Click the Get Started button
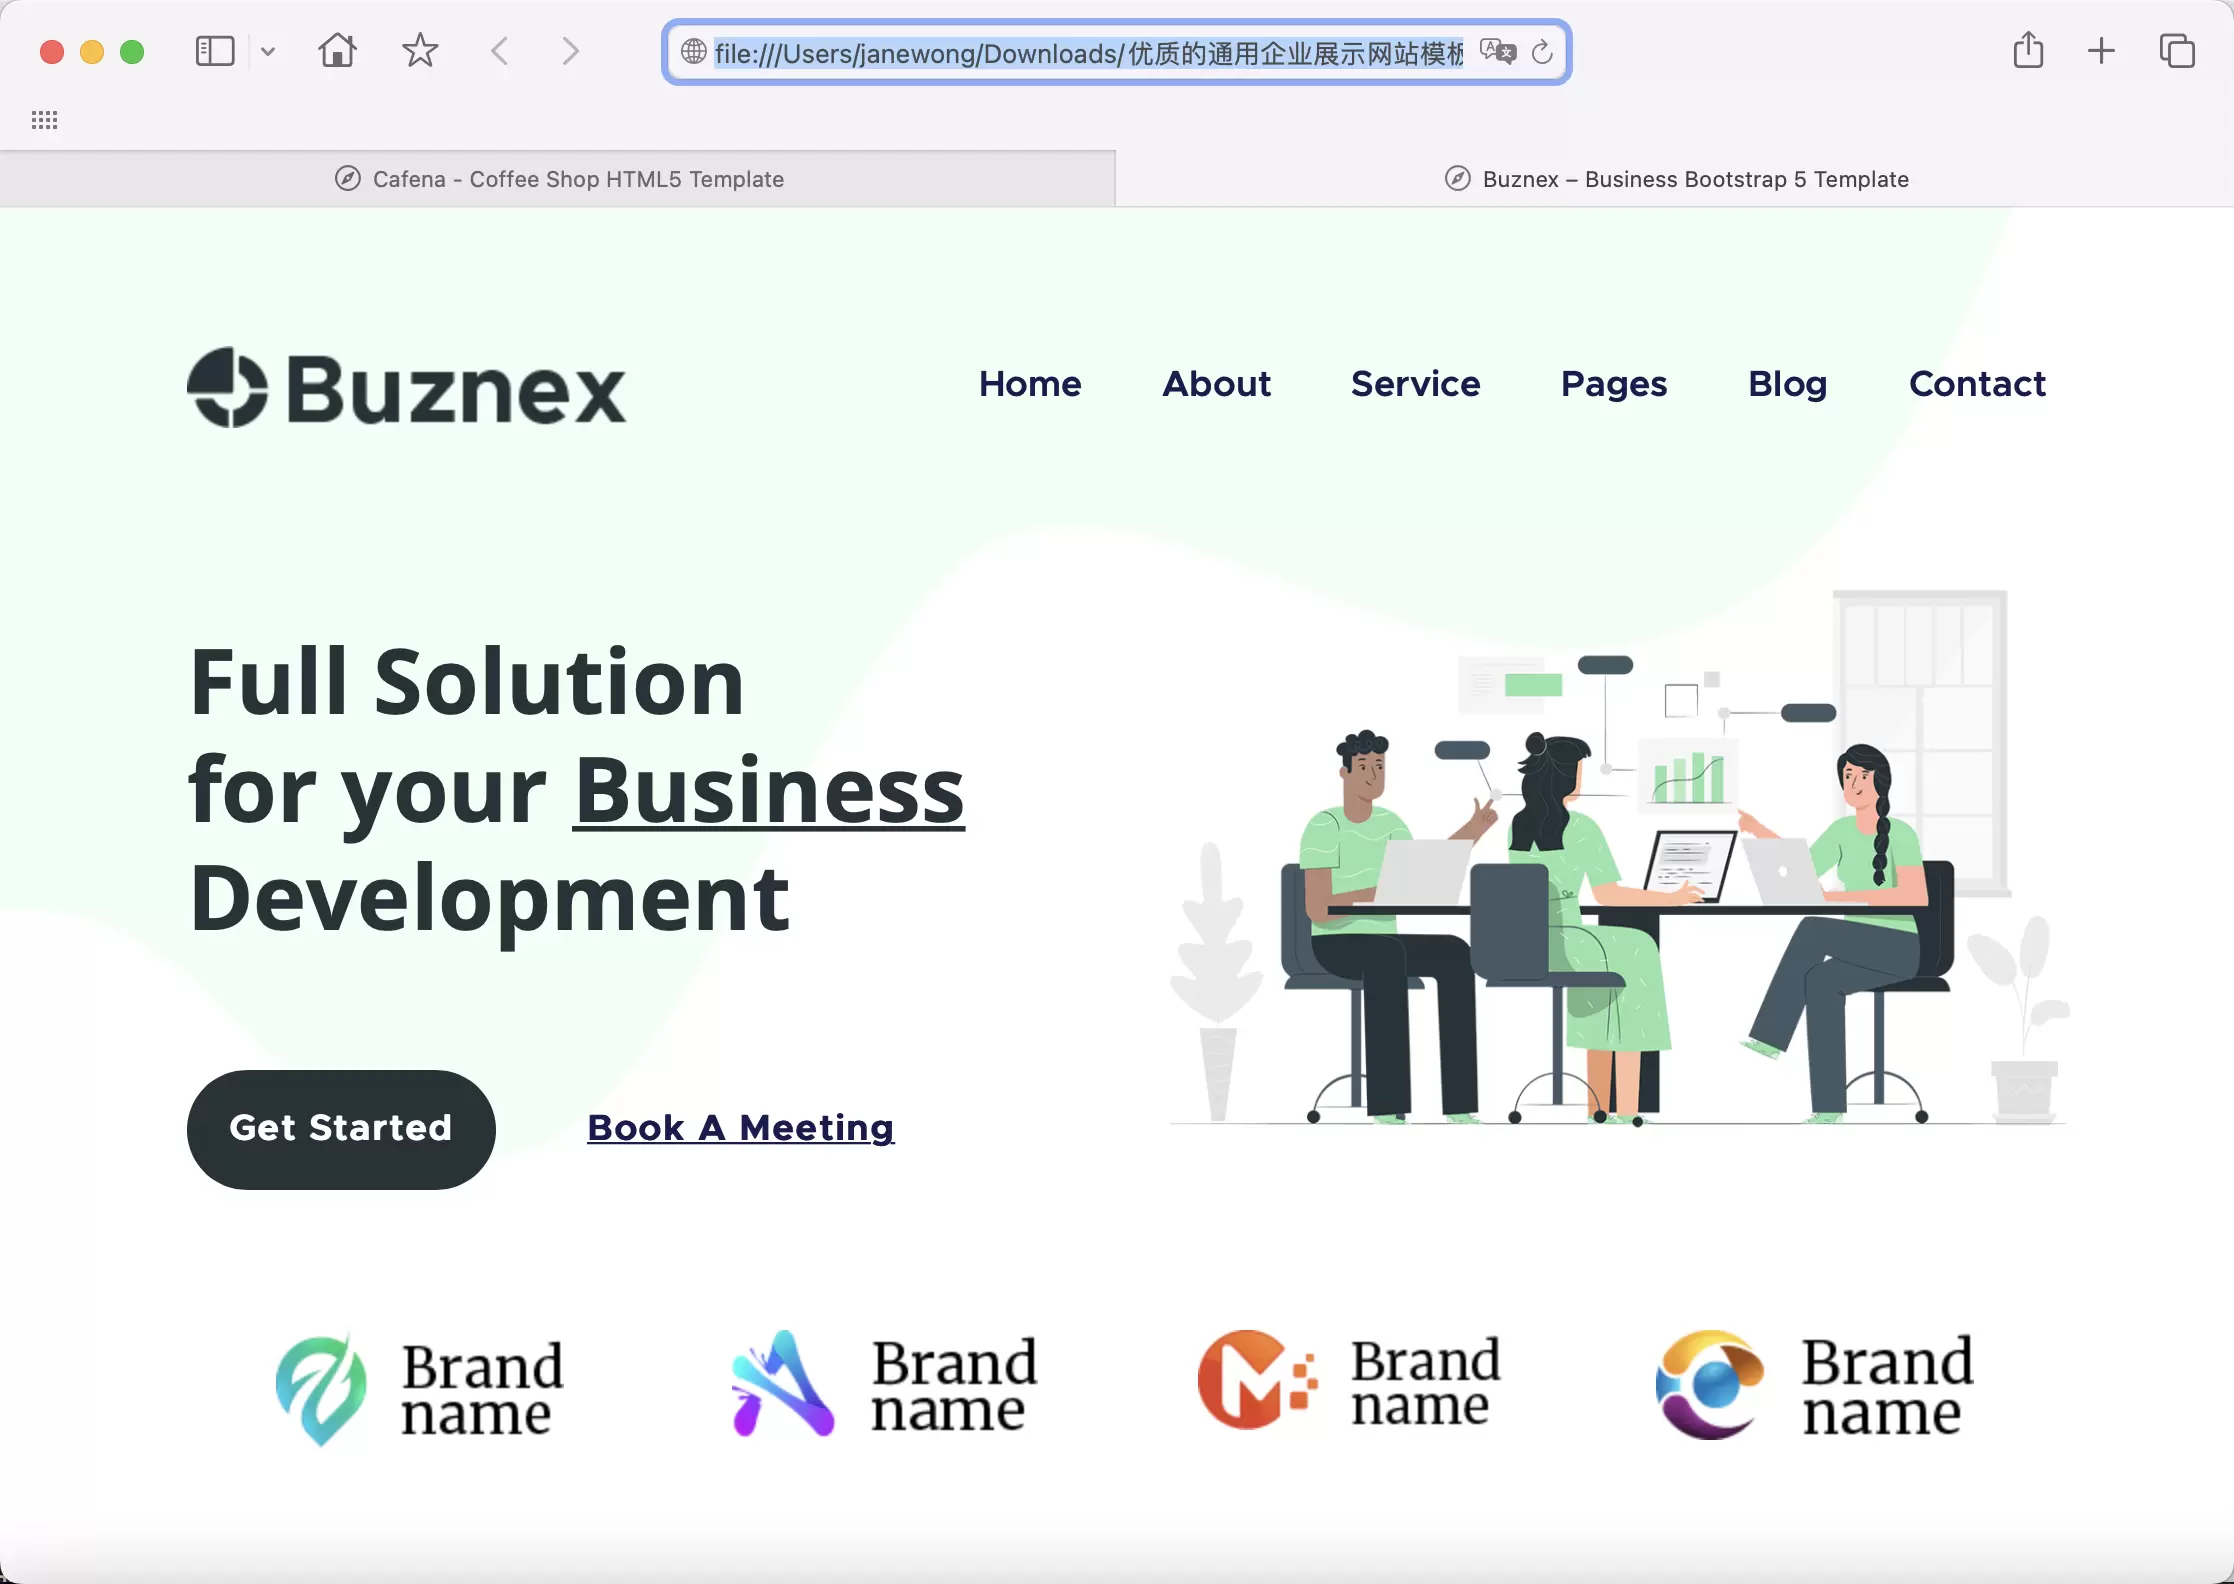 click(x=341, y=1128)
